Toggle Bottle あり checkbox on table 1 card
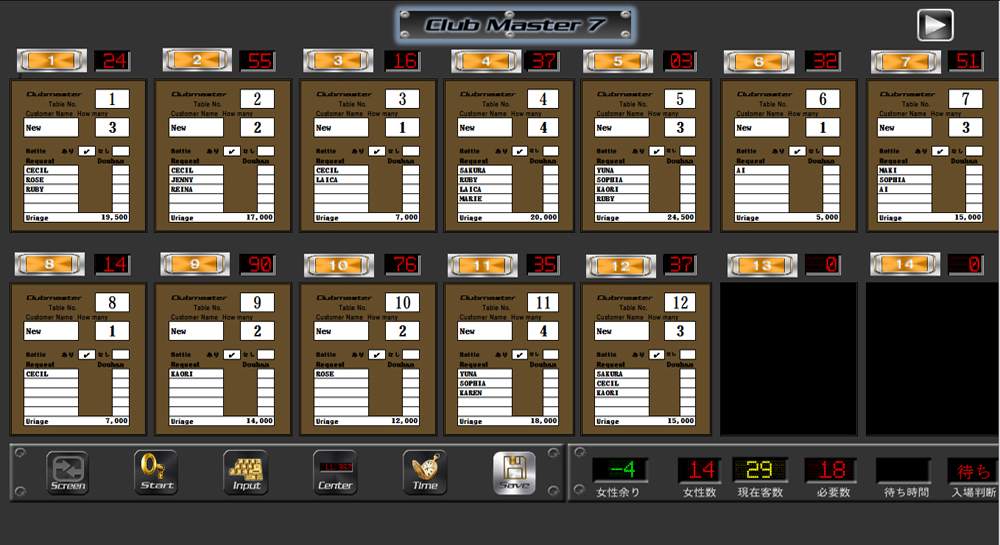 pos(86,151)
